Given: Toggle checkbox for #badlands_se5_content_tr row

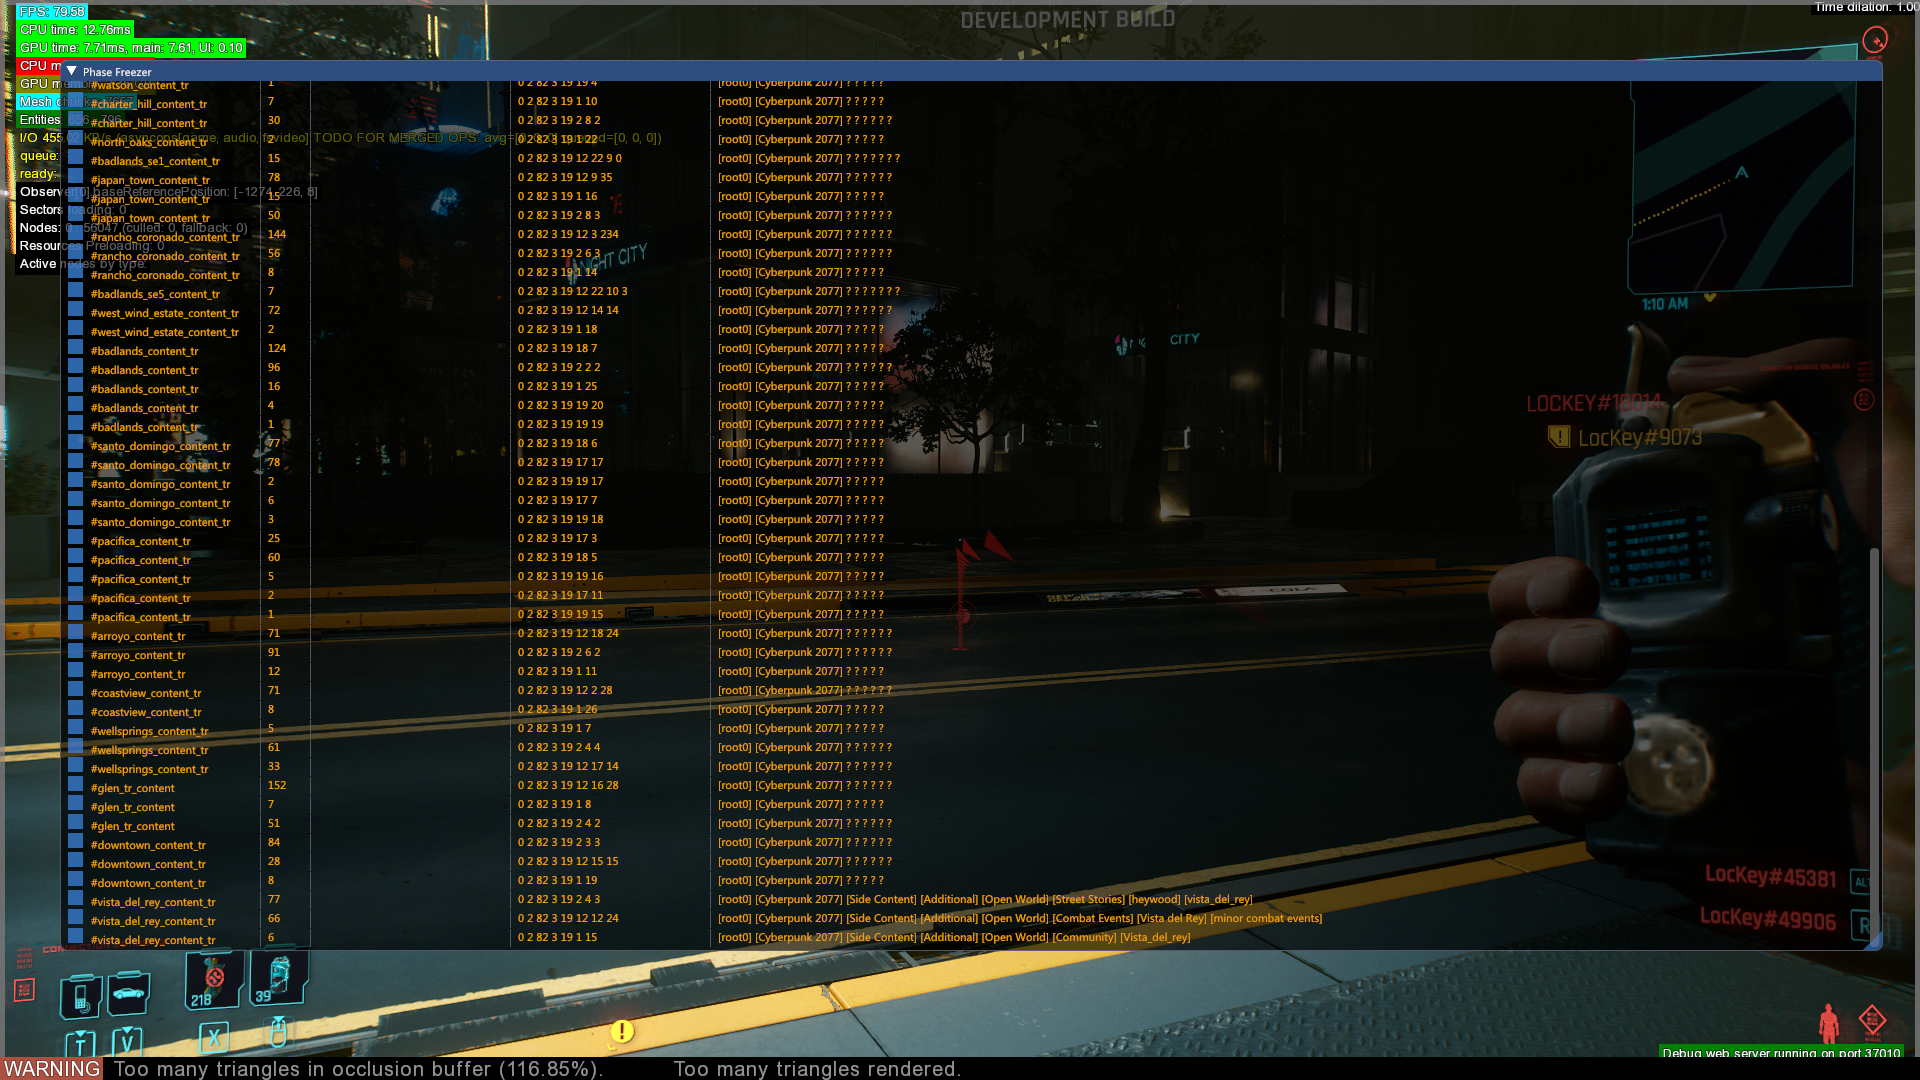Looking at the screenshot, I should [x=75, y=291].
